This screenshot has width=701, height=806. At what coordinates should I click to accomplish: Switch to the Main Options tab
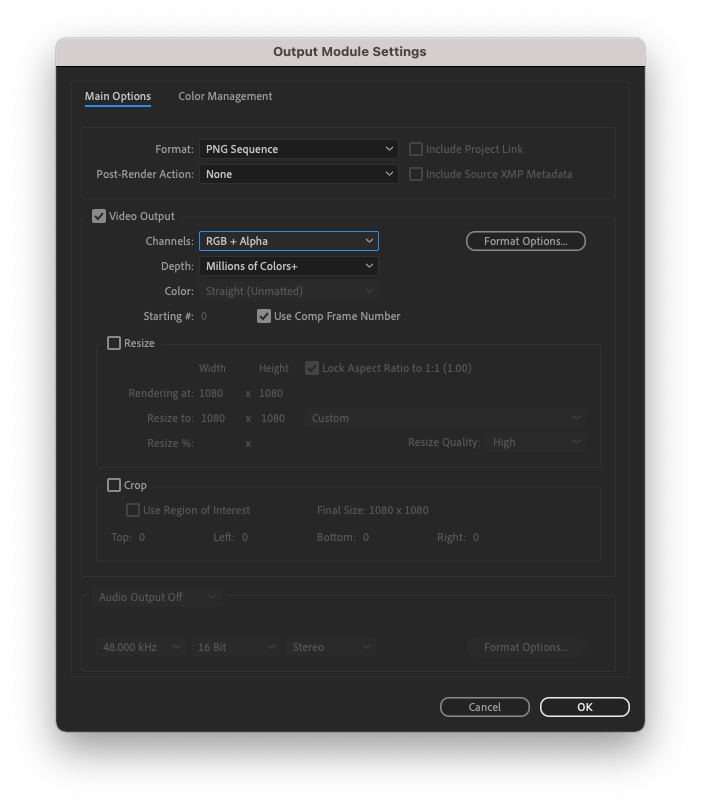pos(118,96)
